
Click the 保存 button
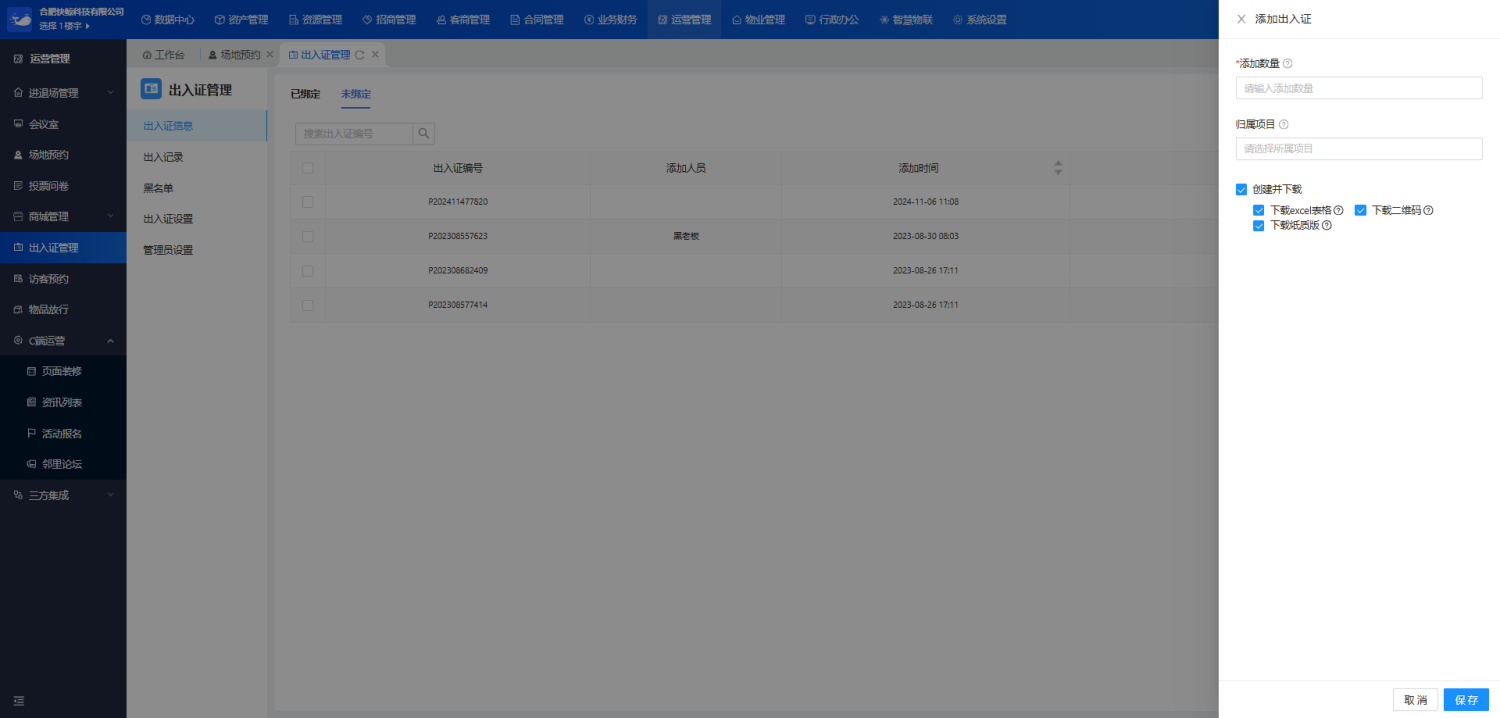point(1466,700)
